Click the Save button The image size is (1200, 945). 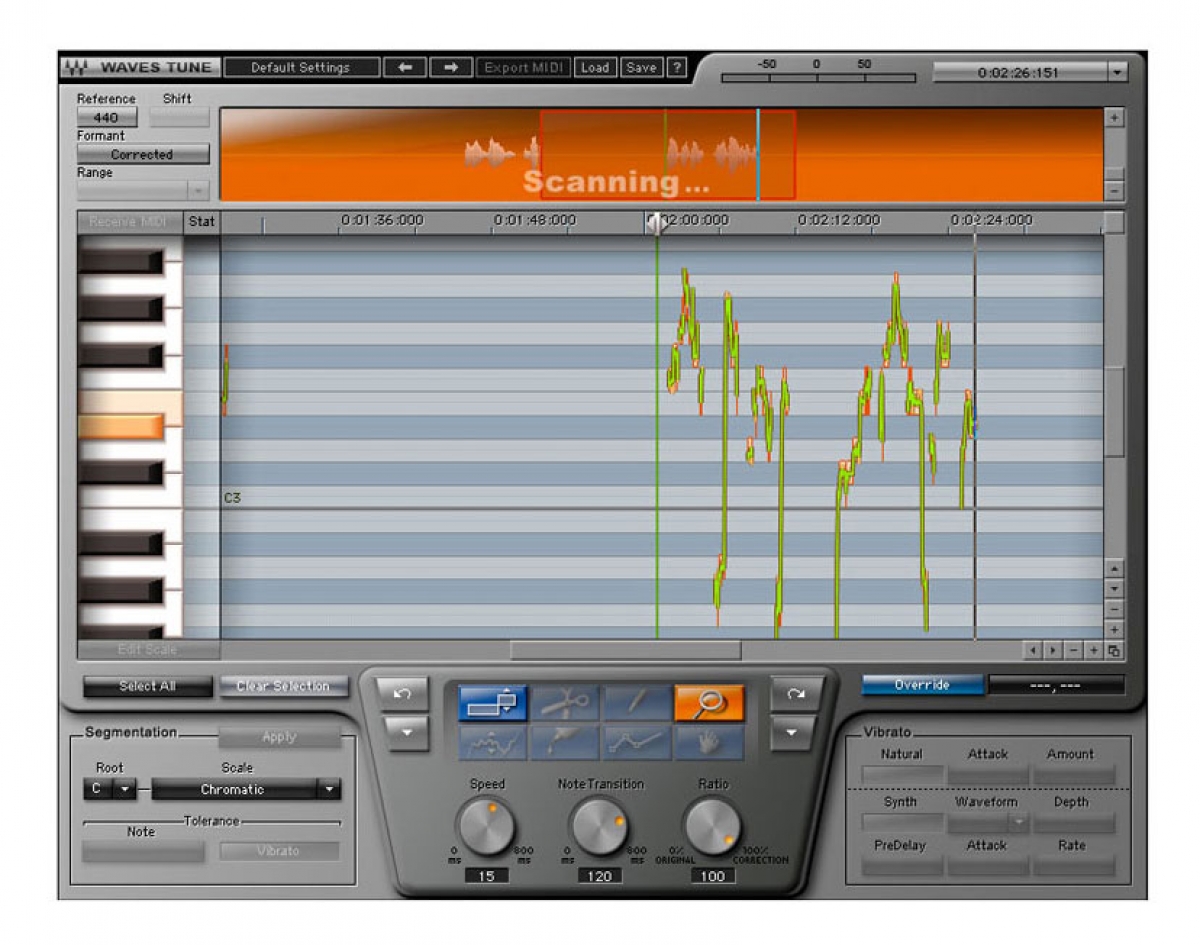pos(641,68)
